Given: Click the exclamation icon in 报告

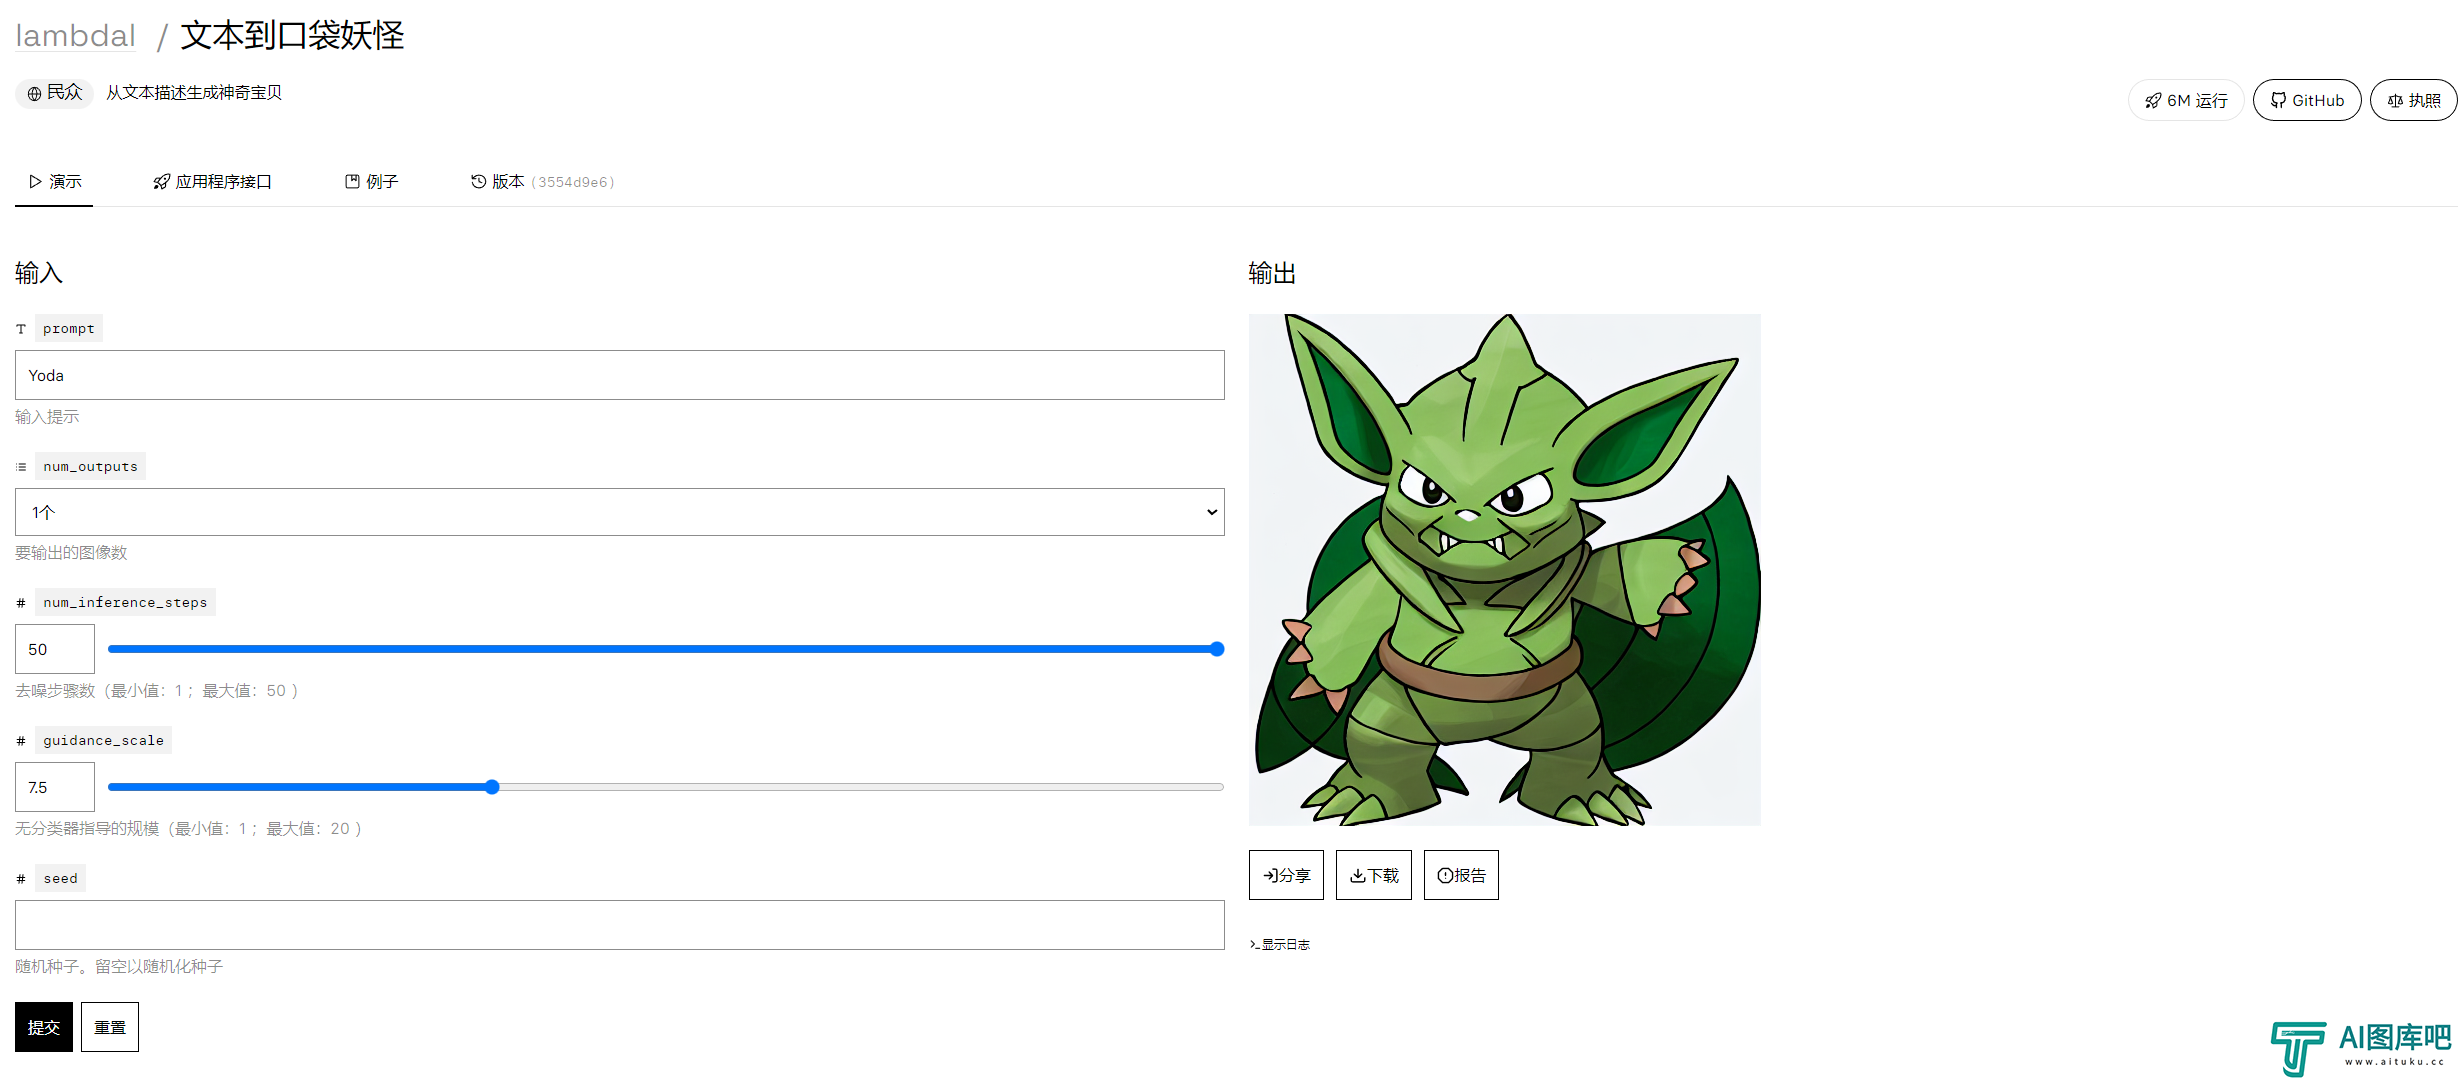Looking at the screenshot, I should 1445,875.
